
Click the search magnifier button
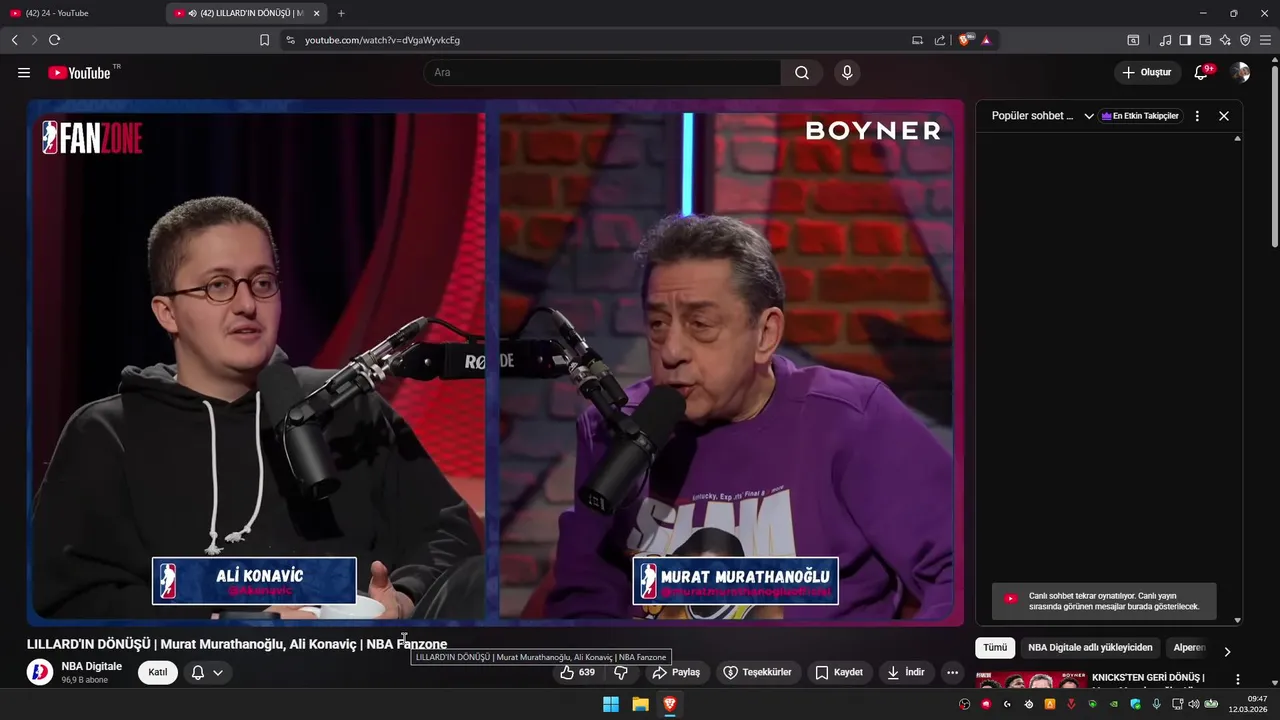pyautogui.click(x=802, y=73)
